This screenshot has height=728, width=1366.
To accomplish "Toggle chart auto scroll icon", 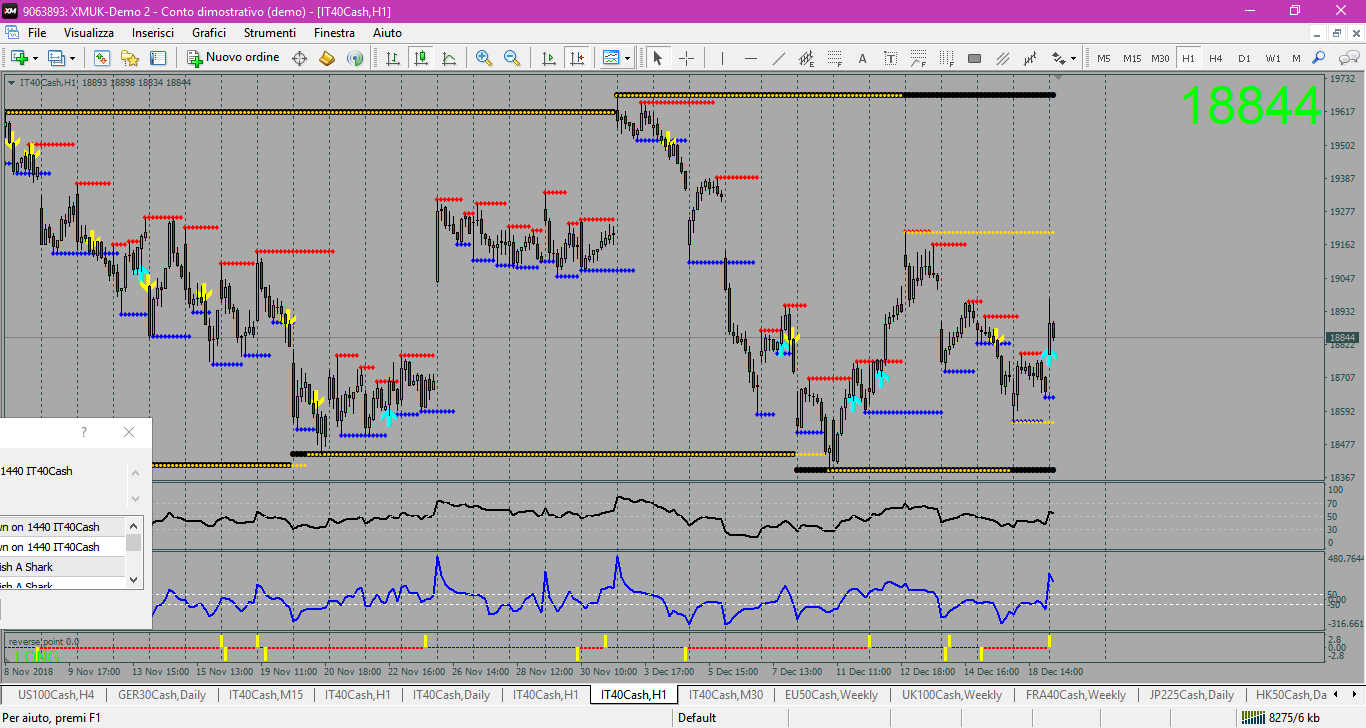I will (x=548, y=58).
